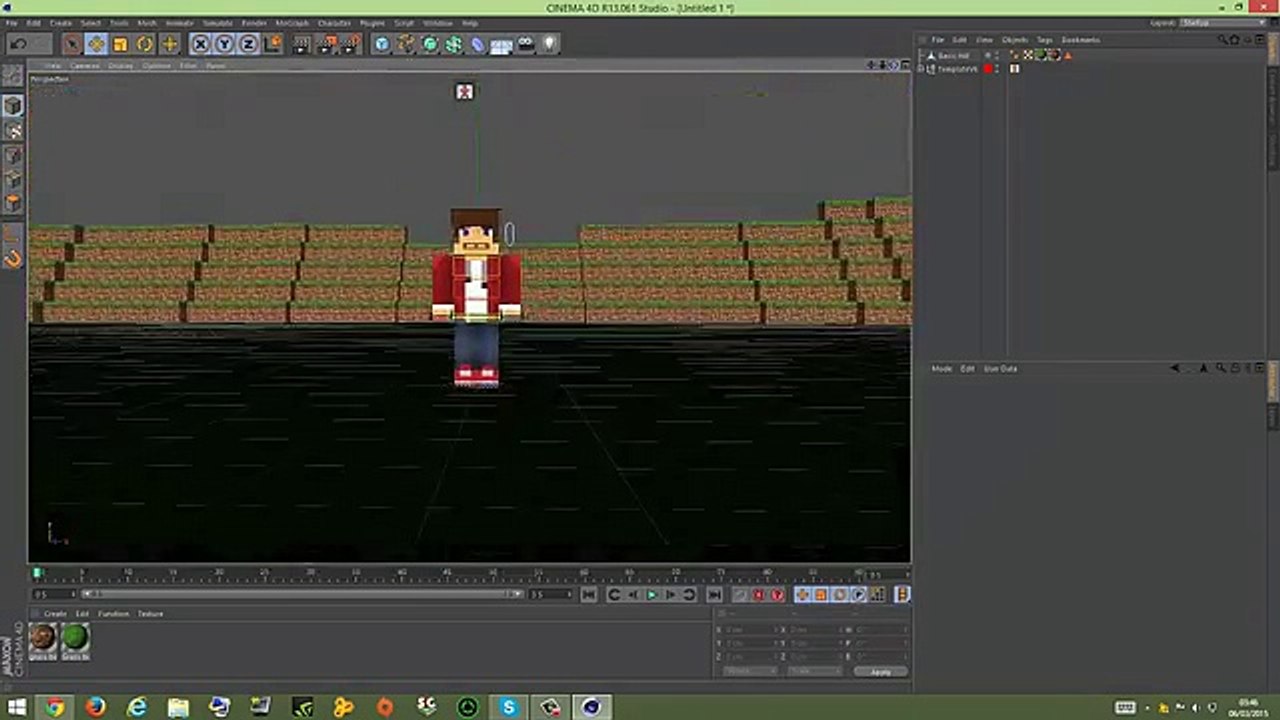Toggle Y axis lock
1280x720 pixels.
pyautogui.click(x=224, y=44)
